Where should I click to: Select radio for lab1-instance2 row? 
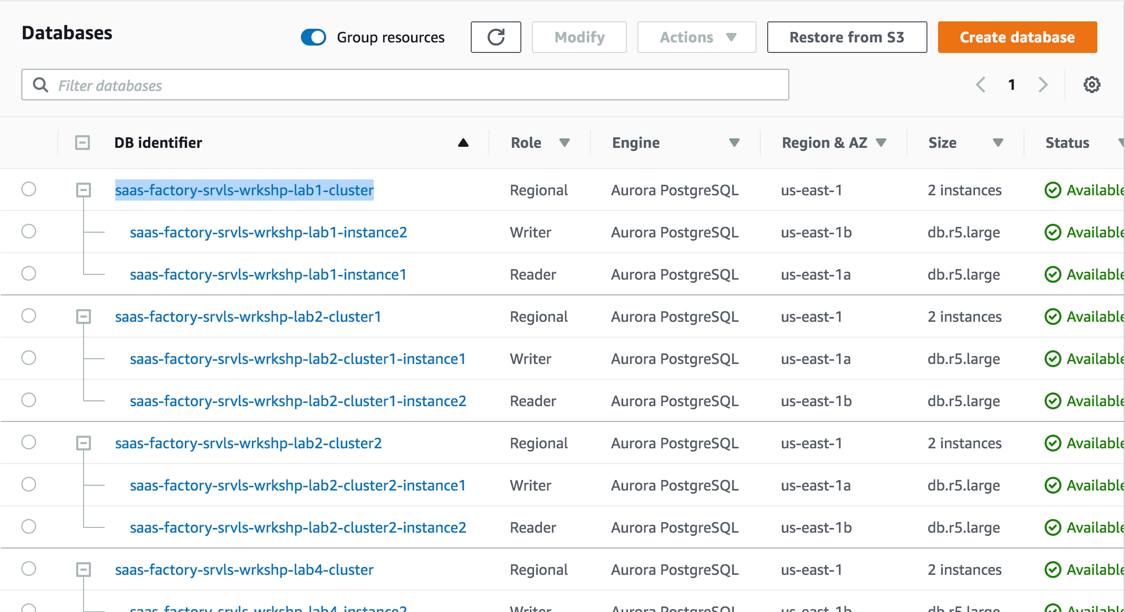29,232
